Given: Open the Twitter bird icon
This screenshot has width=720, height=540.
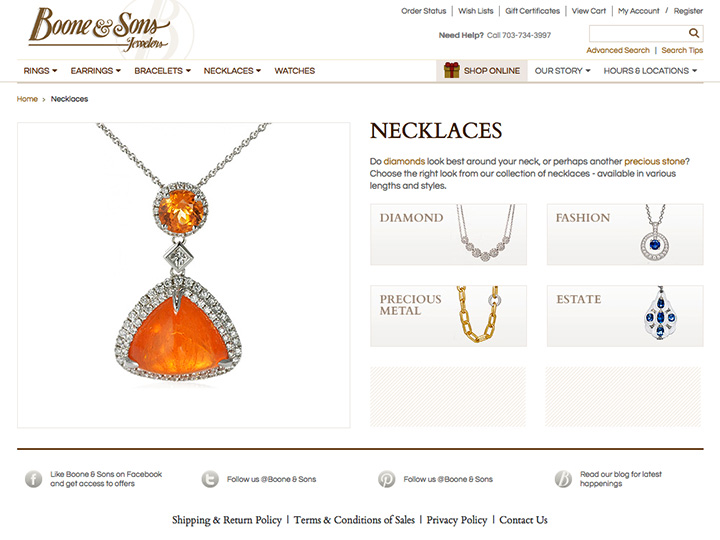Looking at the screenshot, I should click(210, 479).
